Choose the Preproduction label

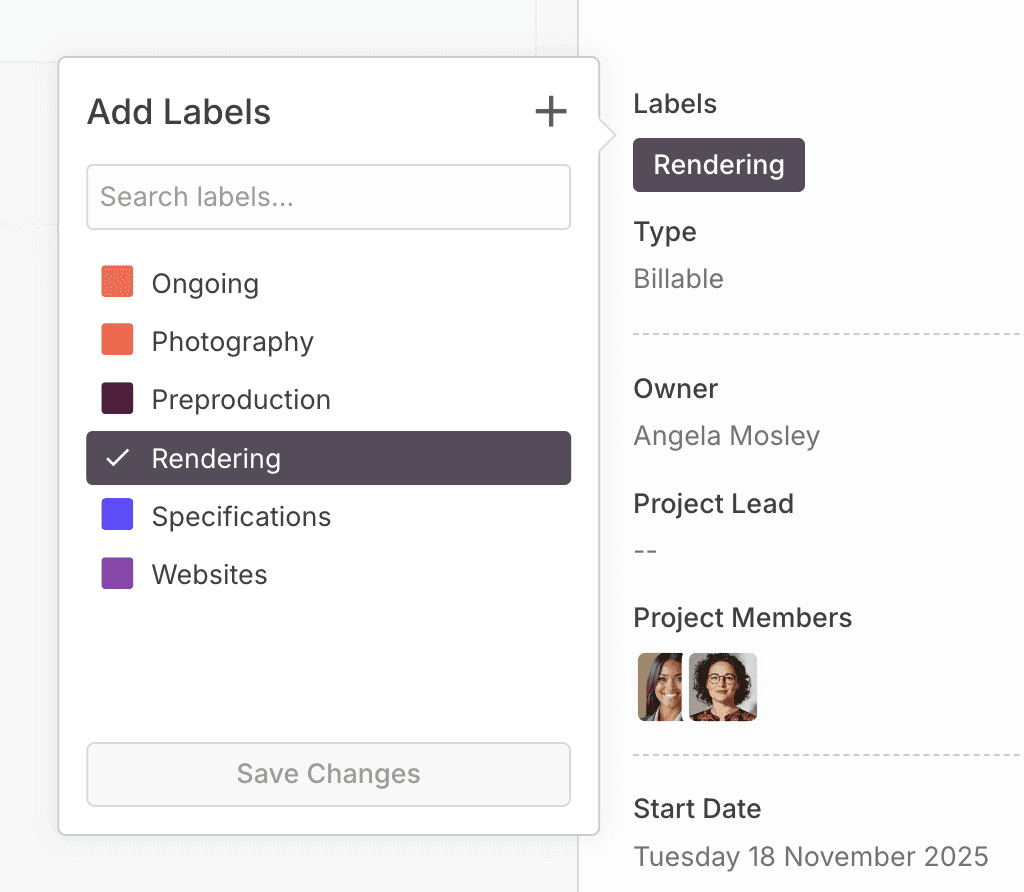pyautogui.click(x=240, y=400)
